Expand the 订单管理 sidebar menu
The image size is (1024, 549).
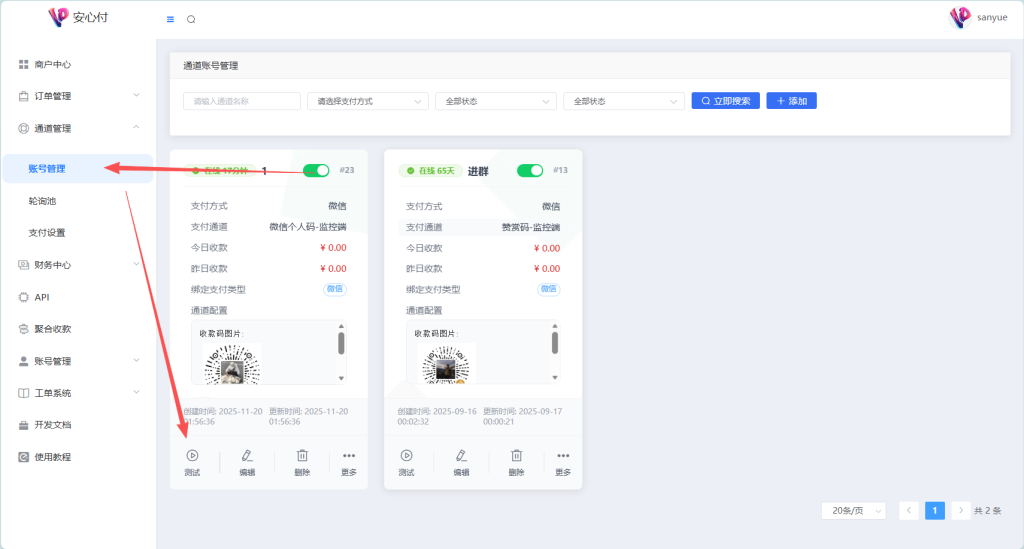[x=78, y=96]
